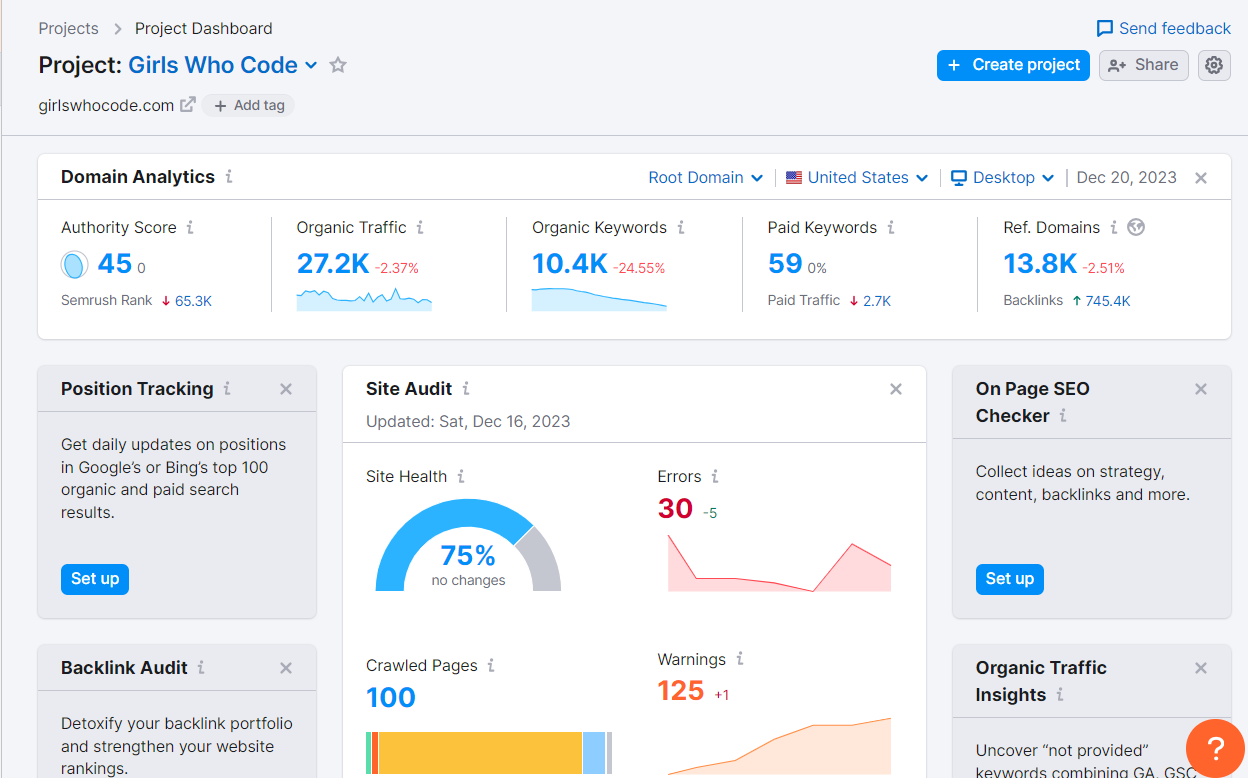This screenshot has height=778, width=1248.
Task: Create a new project
Action: pyautogui.click(x=1013, y=65)
